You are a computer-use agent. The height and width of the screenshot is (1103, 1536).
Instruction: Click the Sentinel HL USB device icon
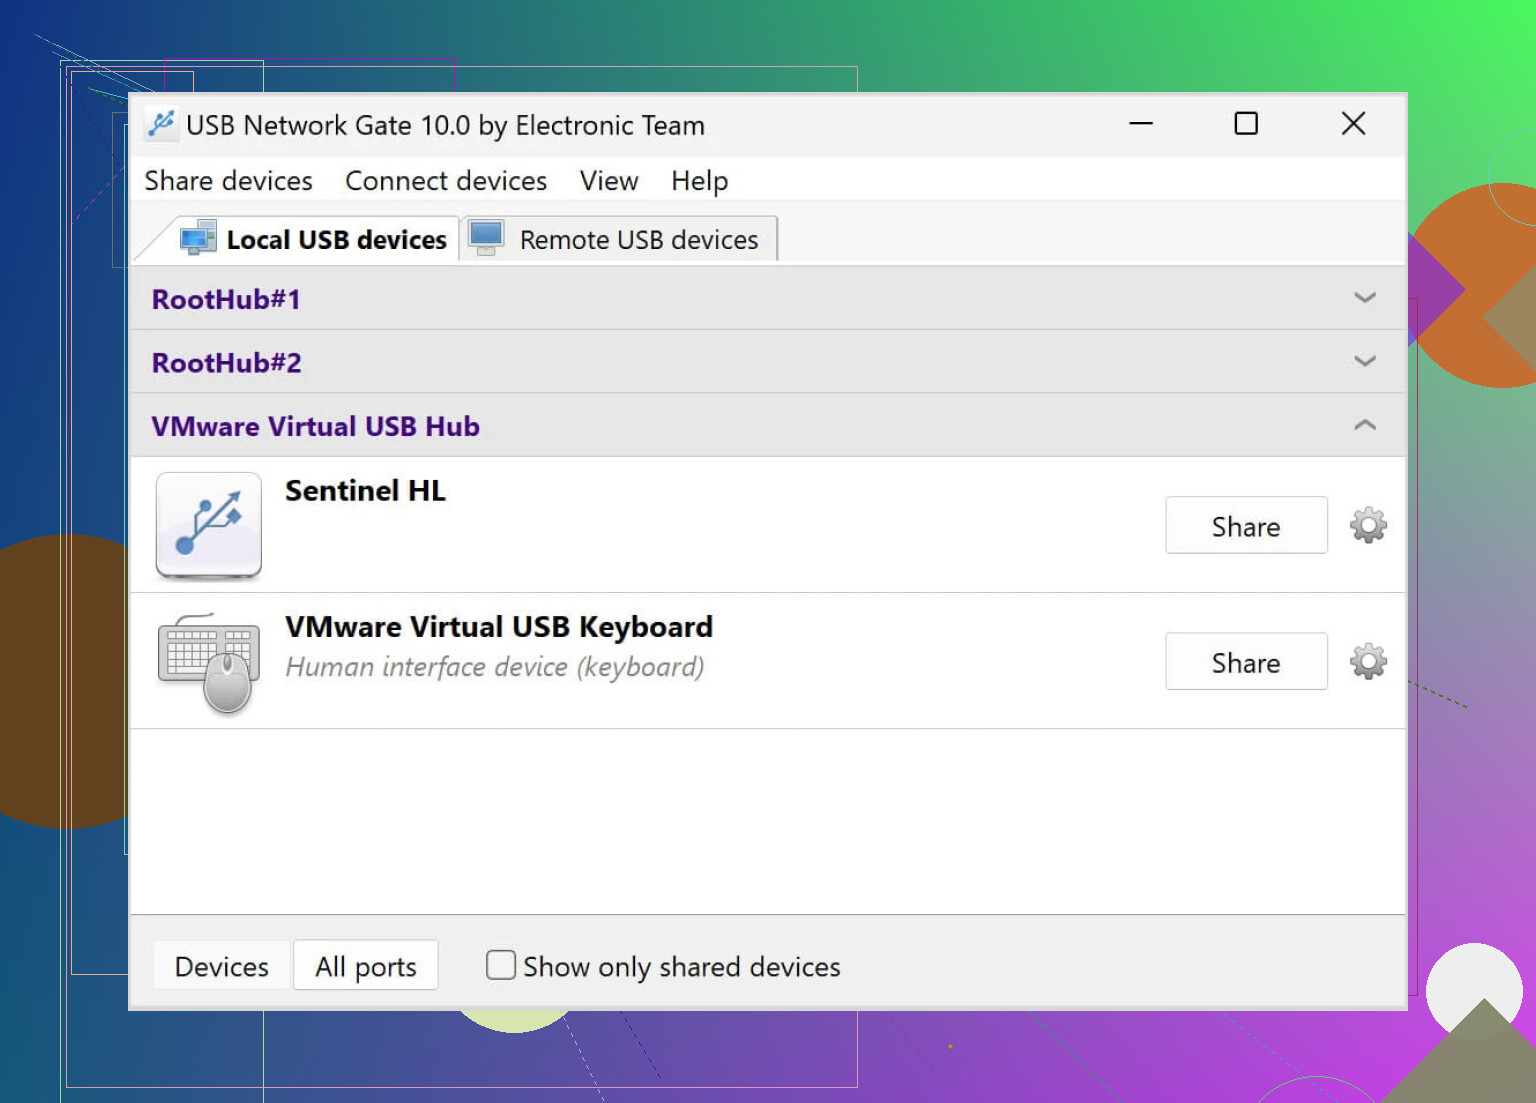coord(209,525)
